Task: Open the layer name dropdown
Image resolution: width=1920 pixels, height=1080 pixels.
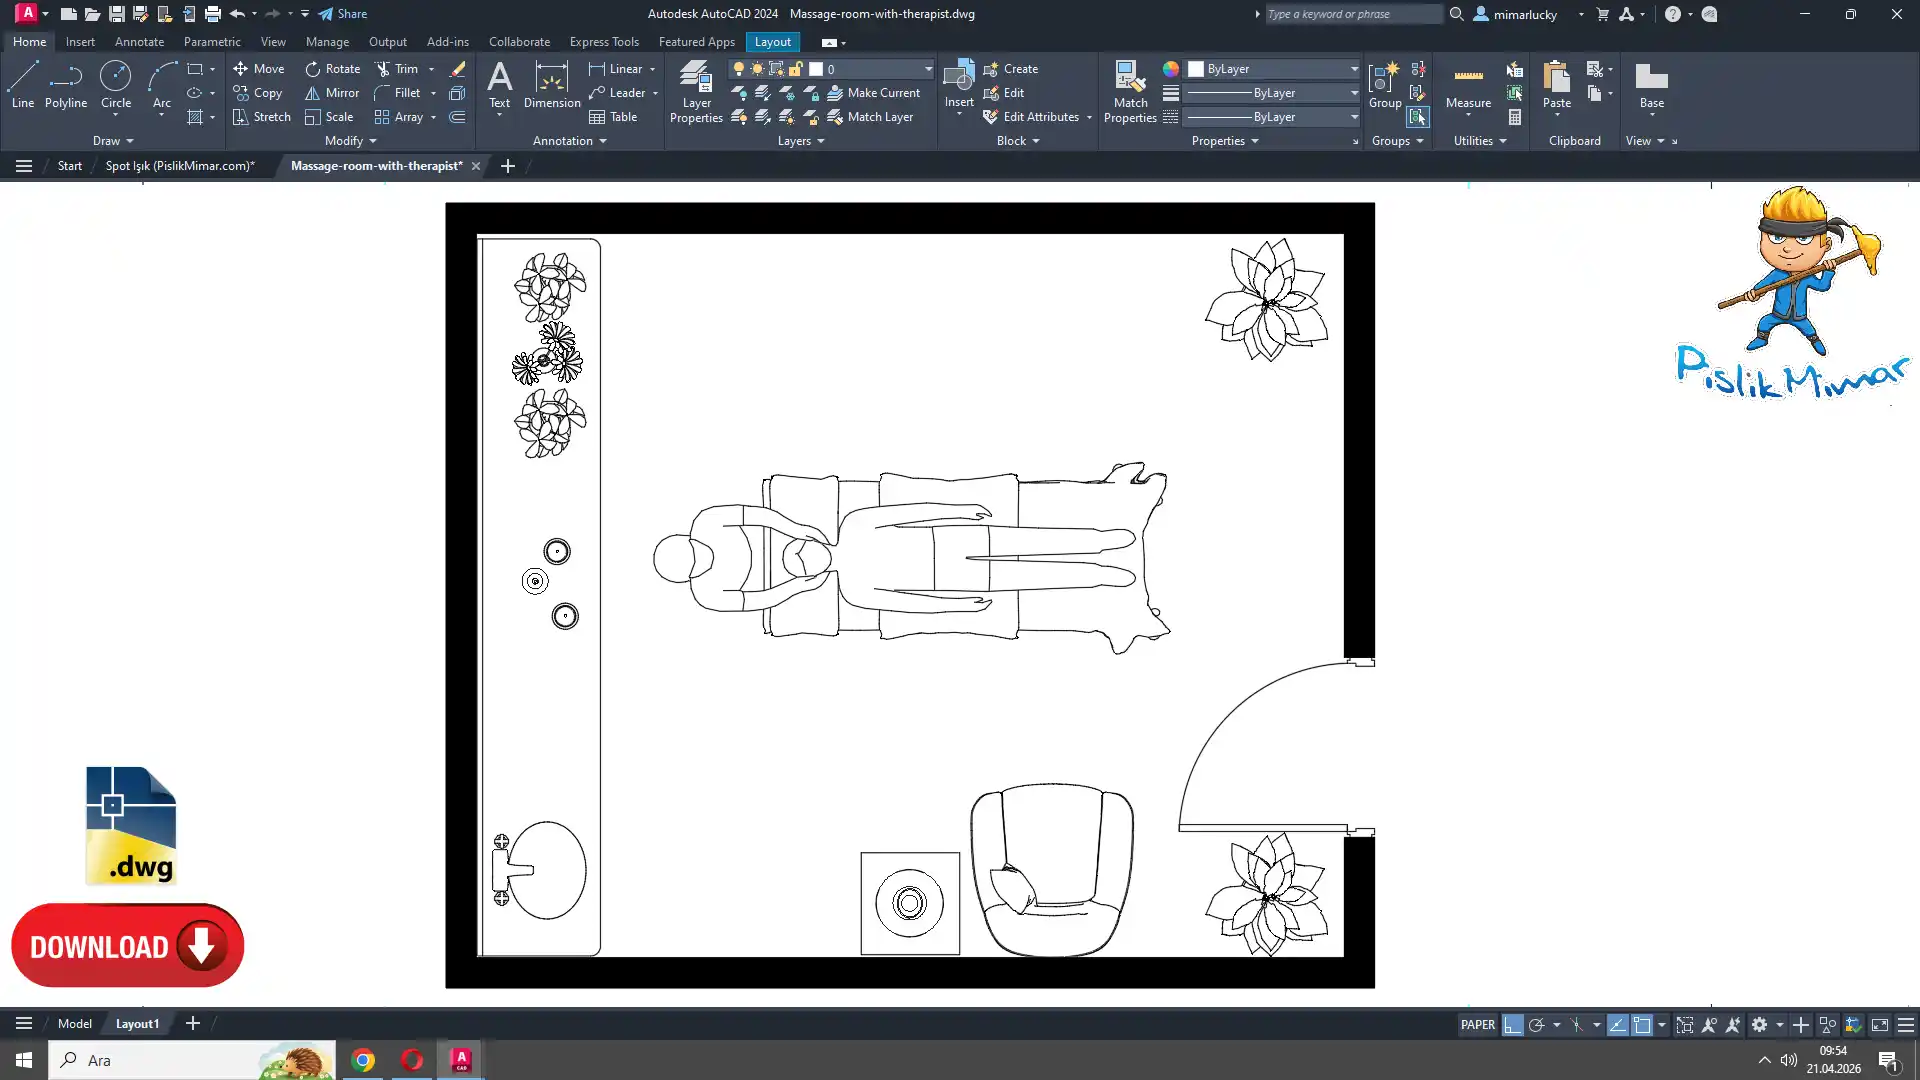Action: 927,69
